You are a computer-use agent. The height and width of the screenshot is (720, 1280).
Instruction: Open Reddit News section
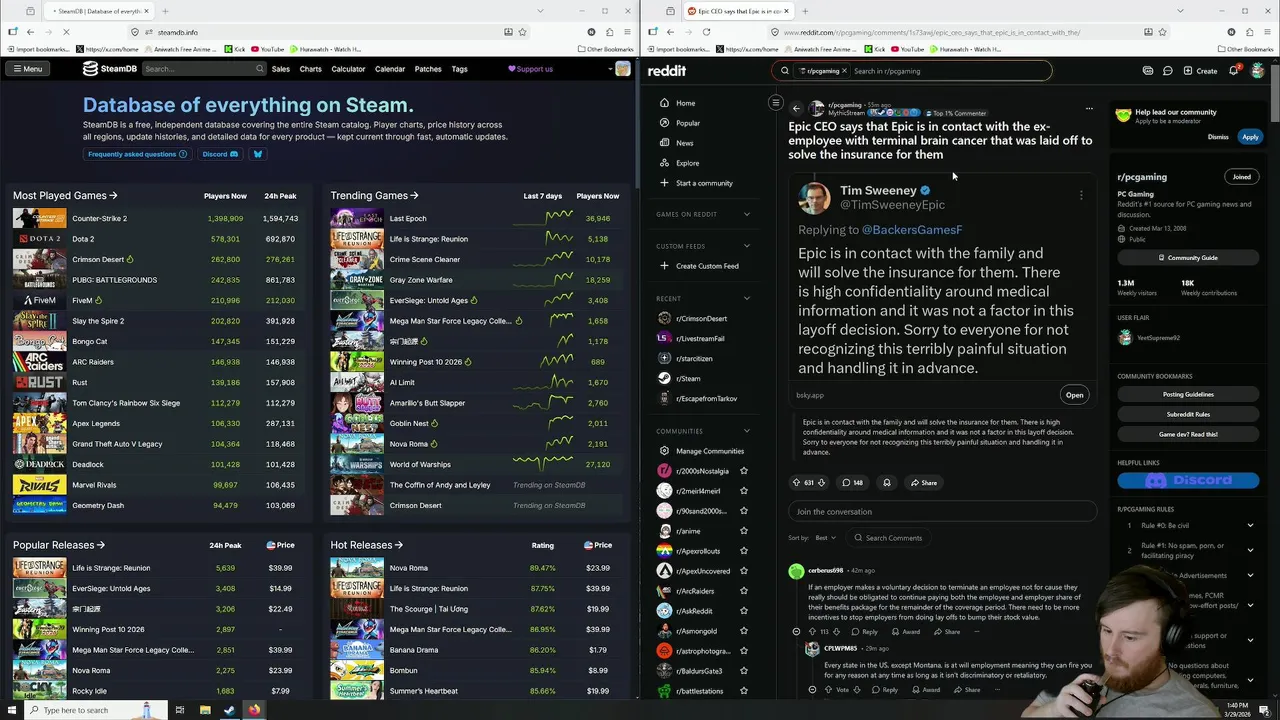684,143
